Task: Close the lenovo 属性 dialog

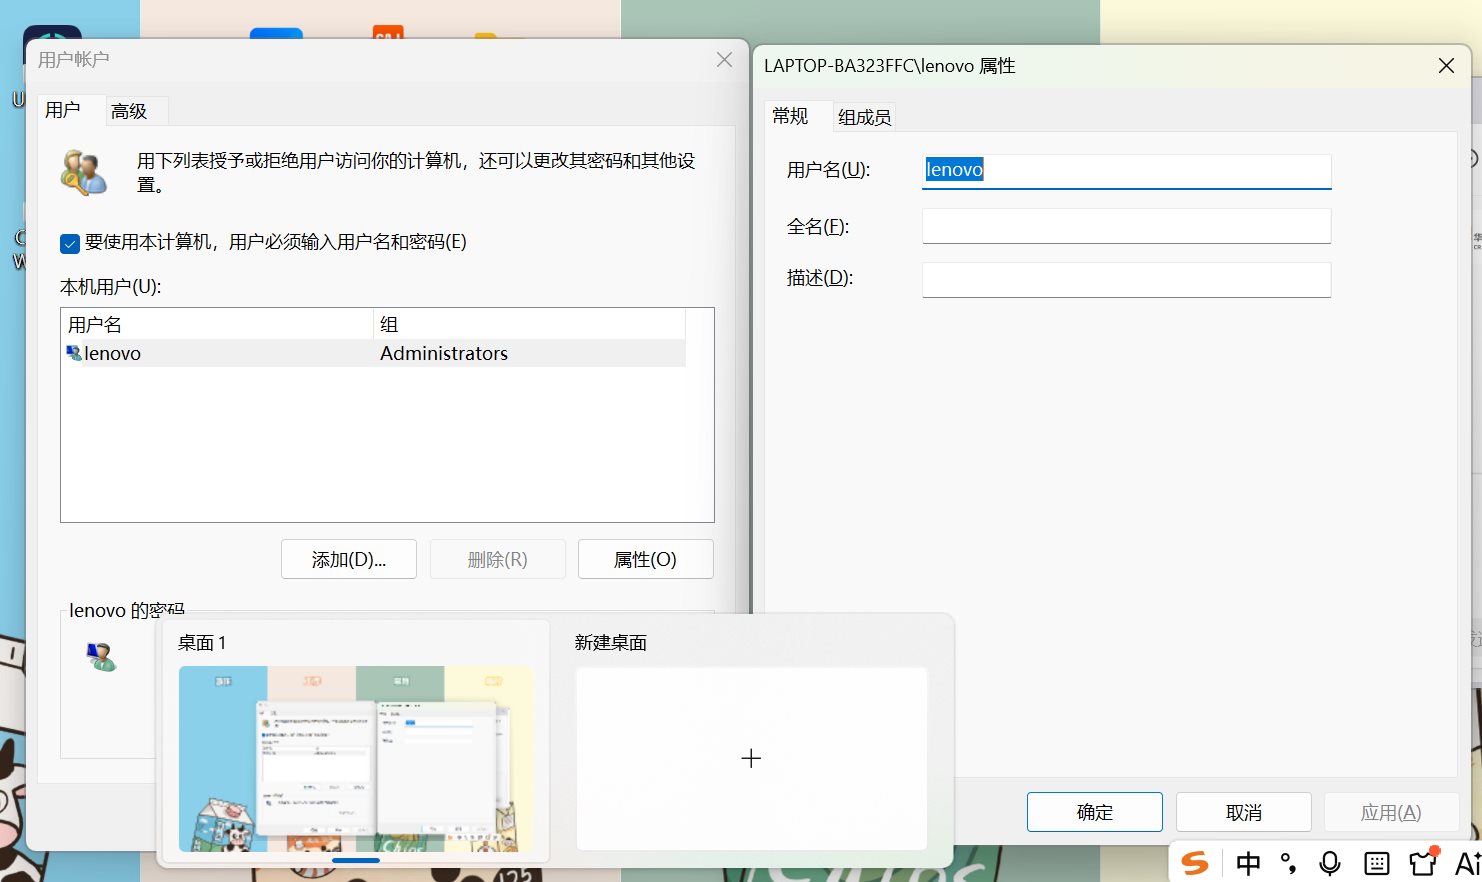Action: [x=1446, y=66]
